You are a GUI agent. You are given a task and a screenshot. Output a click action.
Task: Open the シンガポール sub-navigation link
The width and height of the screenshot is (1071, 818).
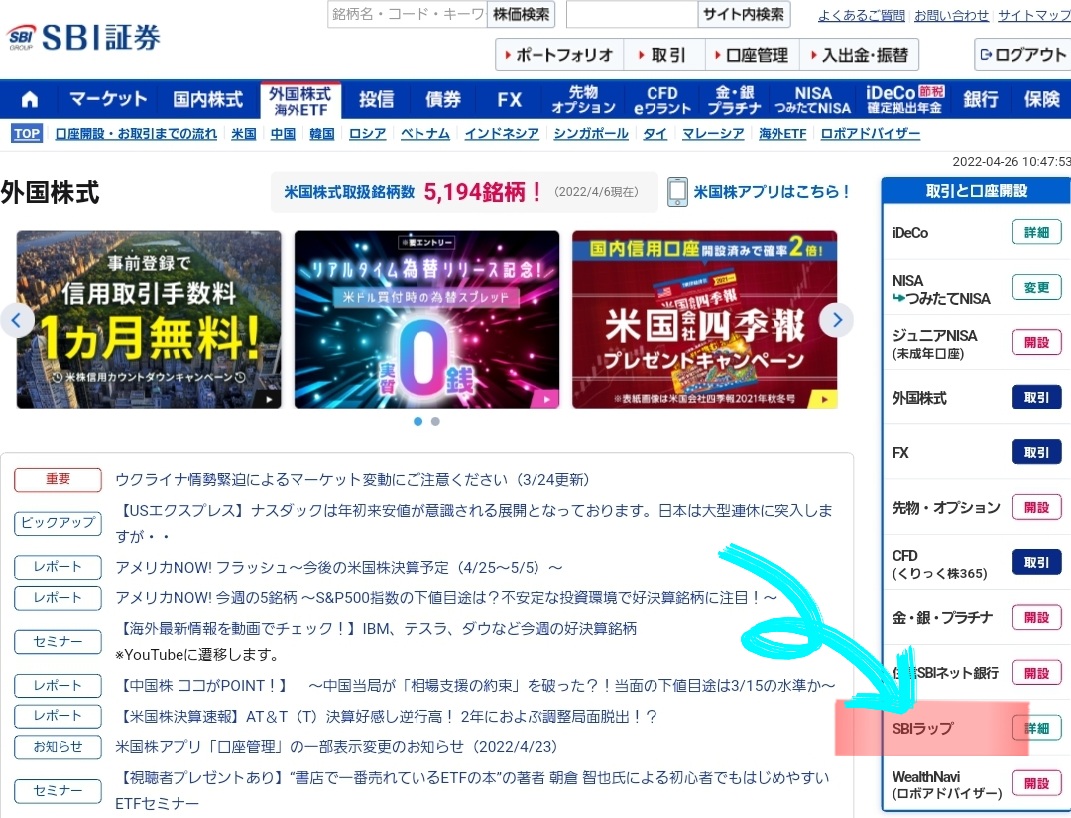point(591,134)
